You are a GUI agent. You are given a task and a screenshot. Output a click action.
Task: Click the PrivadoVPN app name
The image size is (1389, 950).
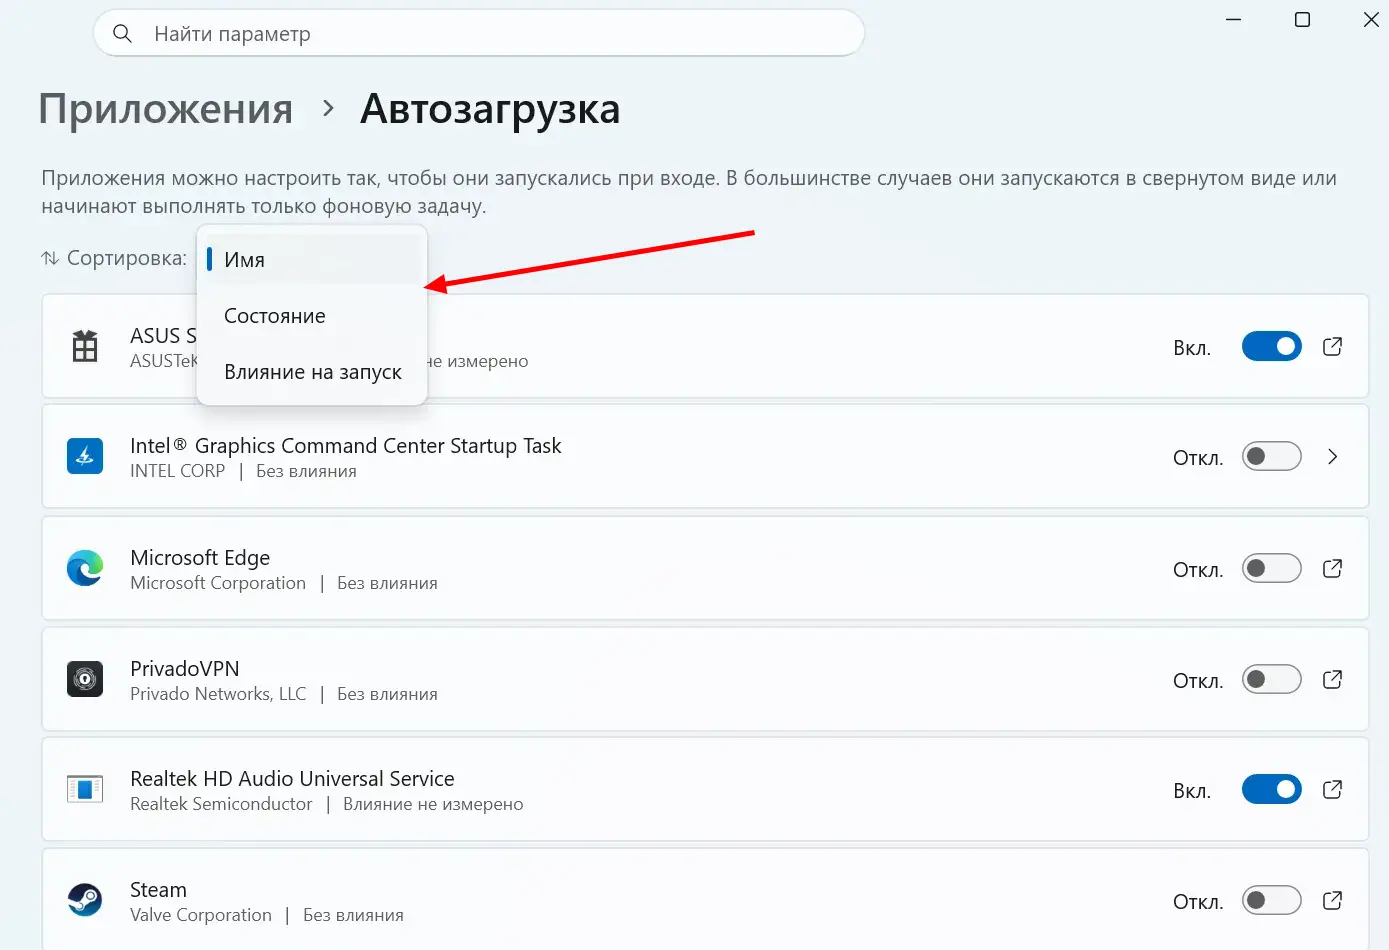(185, 669)
